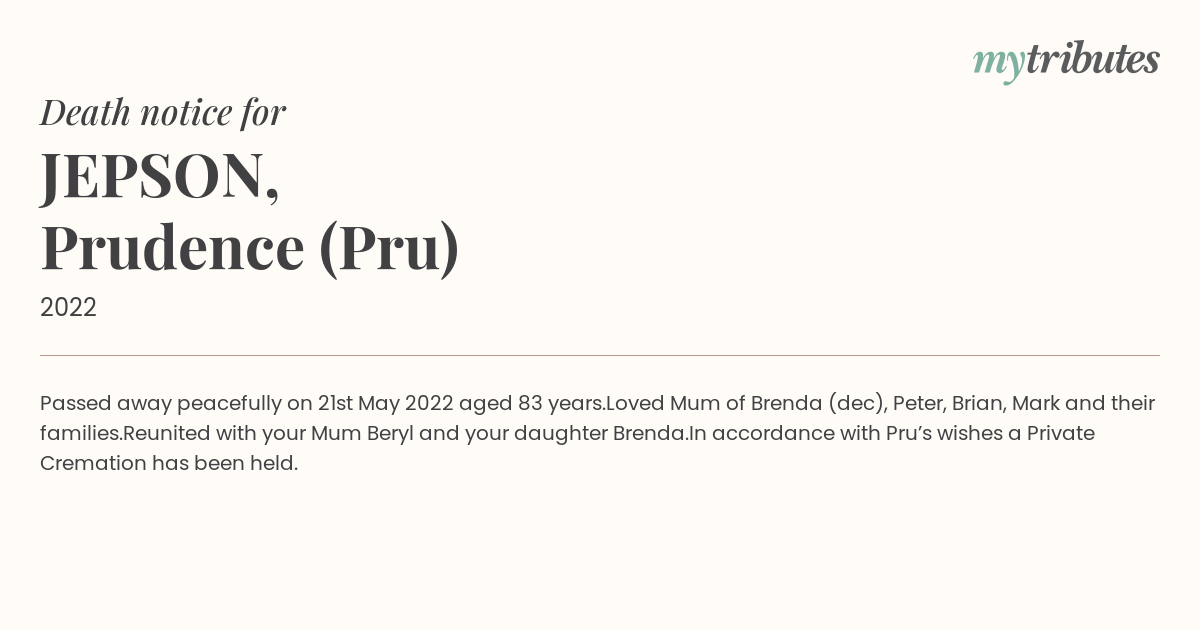Click the green 'my' in the logo
Viewport: 1200px width, 630px height.
point(998,64)
